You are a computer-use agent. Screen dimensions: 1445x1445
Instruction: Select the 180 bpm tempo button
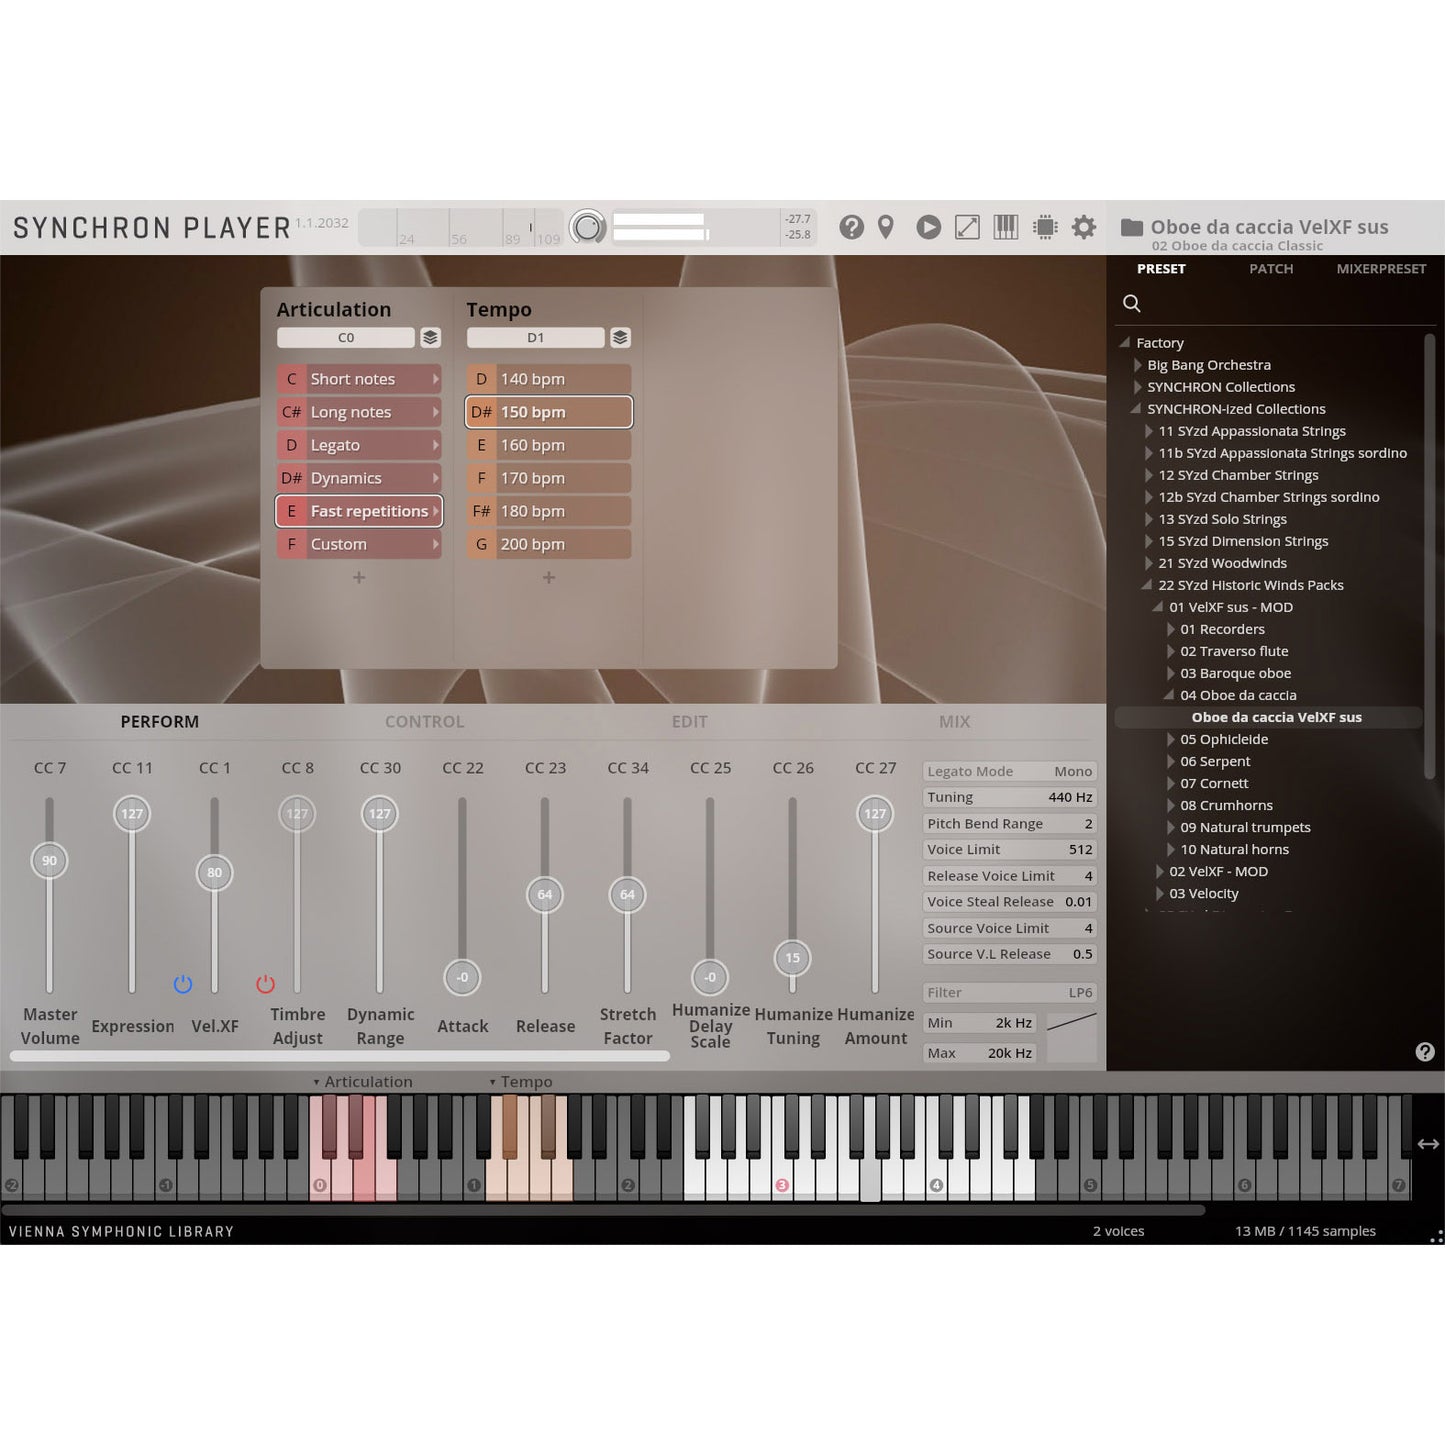coord(549,511)
